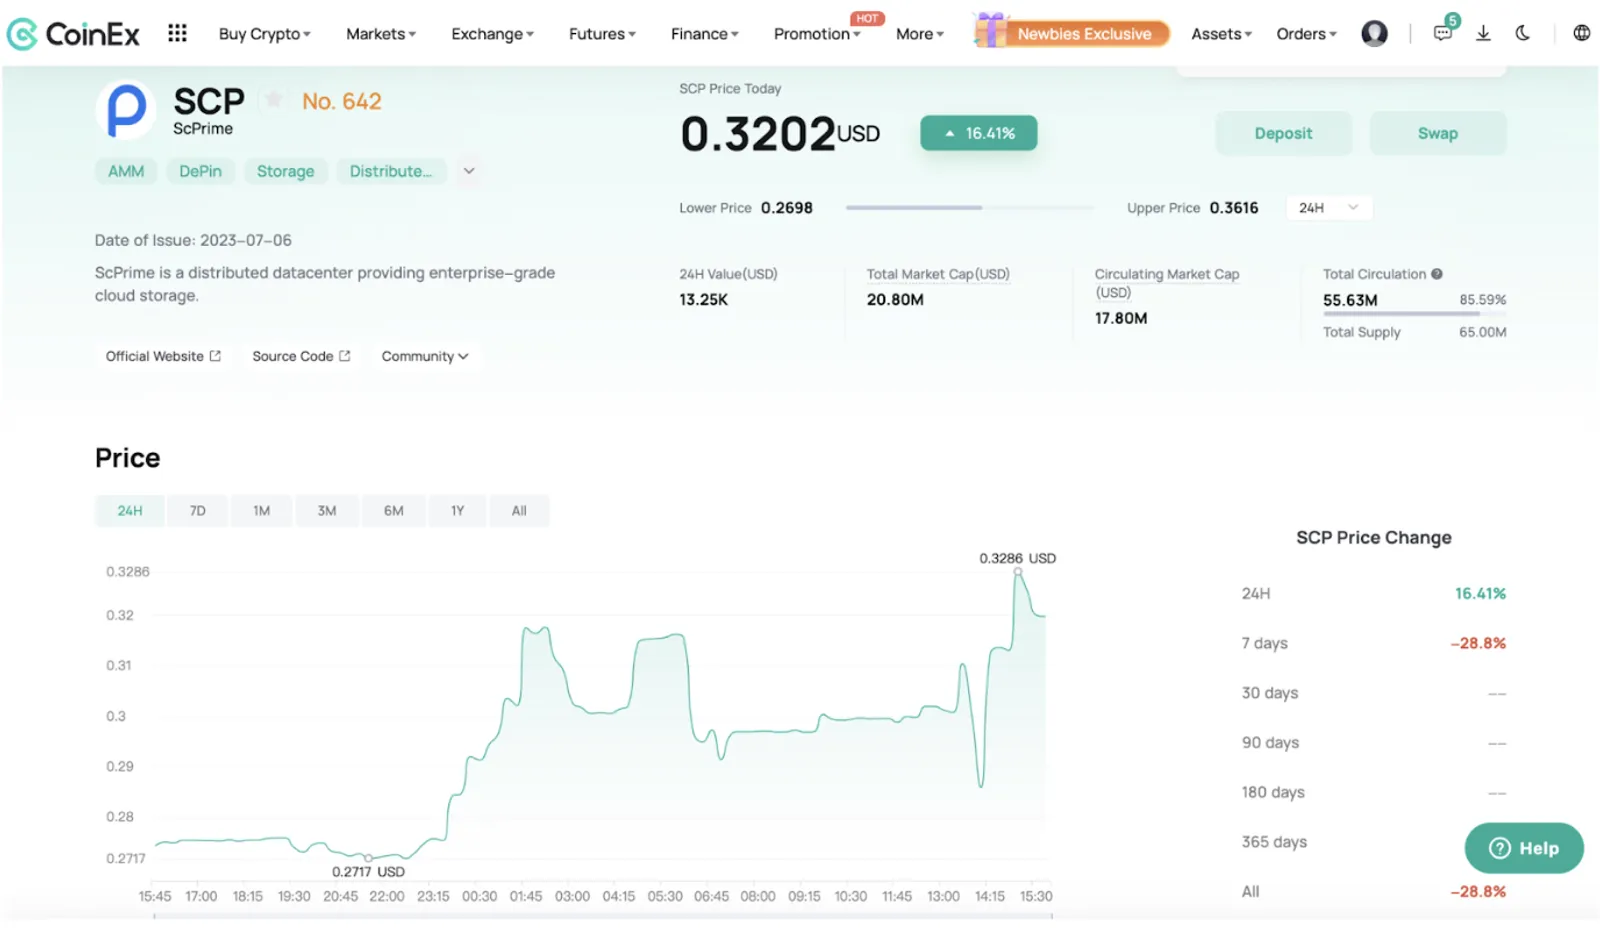Toggle dark mode moon icon
The height and width of the screenshot is (928, 1600).
(x=1522, y=33)
